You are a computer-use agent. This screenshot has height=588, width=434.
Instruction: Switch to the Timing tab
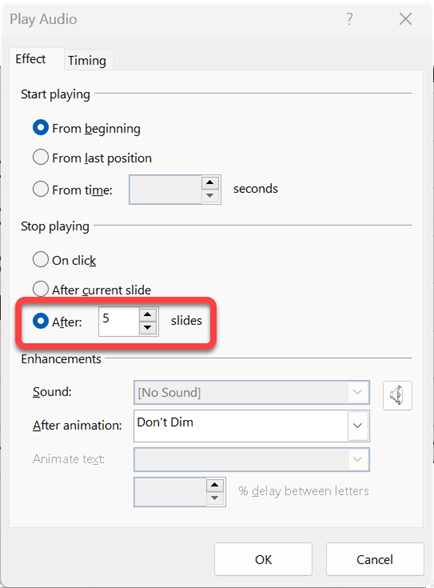(87, 60)
